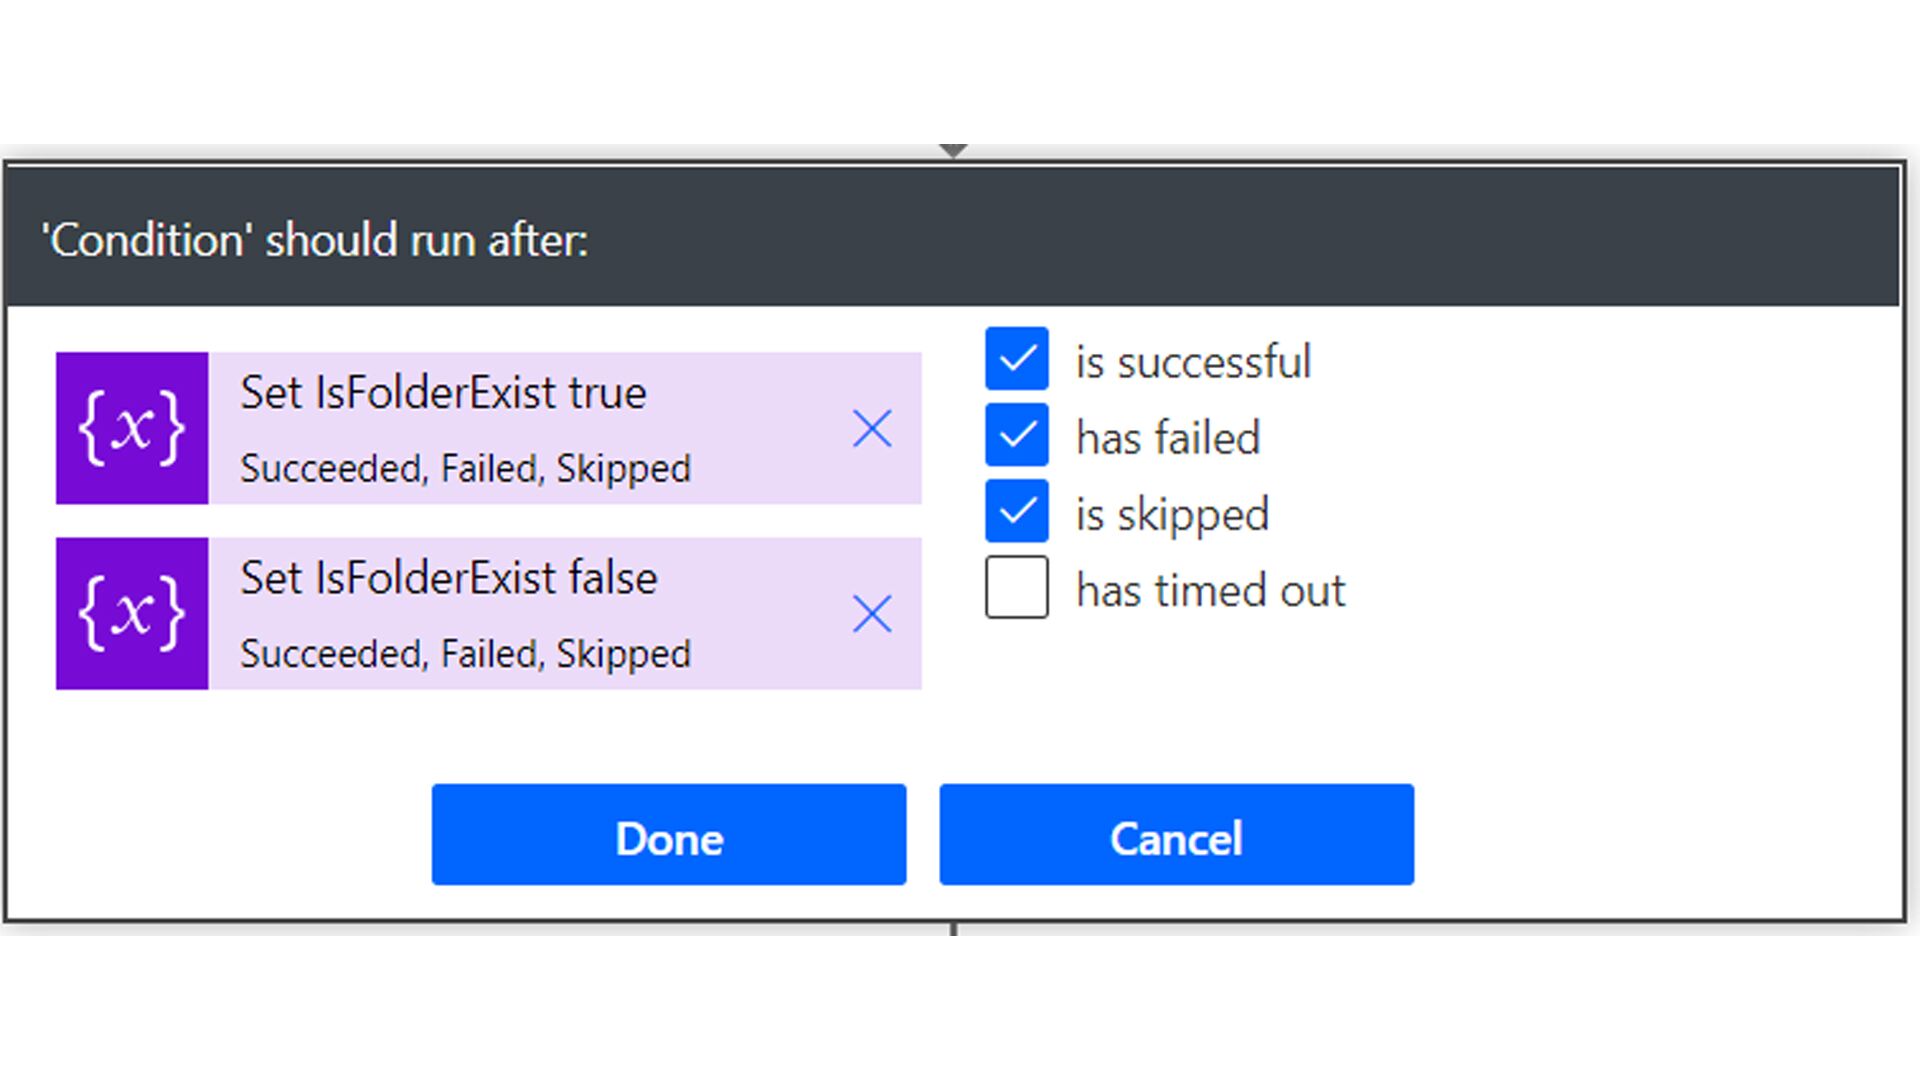Click status text under Set IsFolderExist false
Image resolution: width=1920 pixels, height=1080 pixels.
tap(466, 654)
